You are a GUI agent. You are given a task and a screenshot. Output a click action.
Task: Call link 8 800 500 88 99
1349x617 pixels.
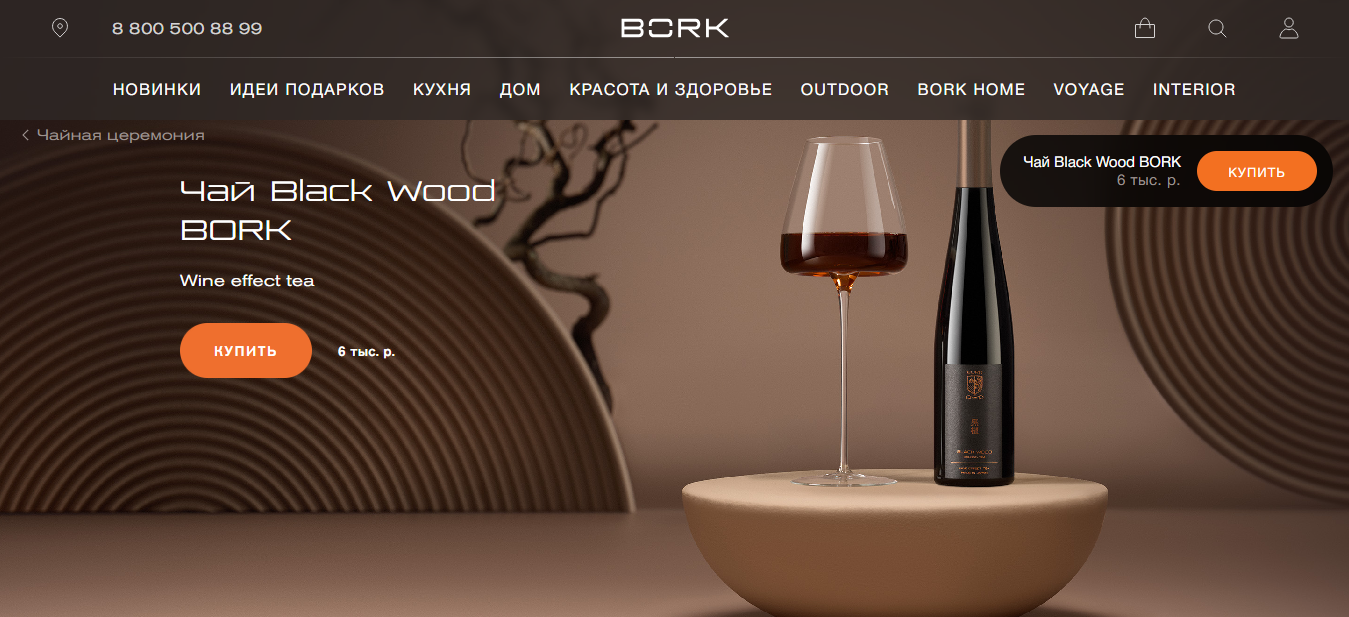(x=187, y=29)
